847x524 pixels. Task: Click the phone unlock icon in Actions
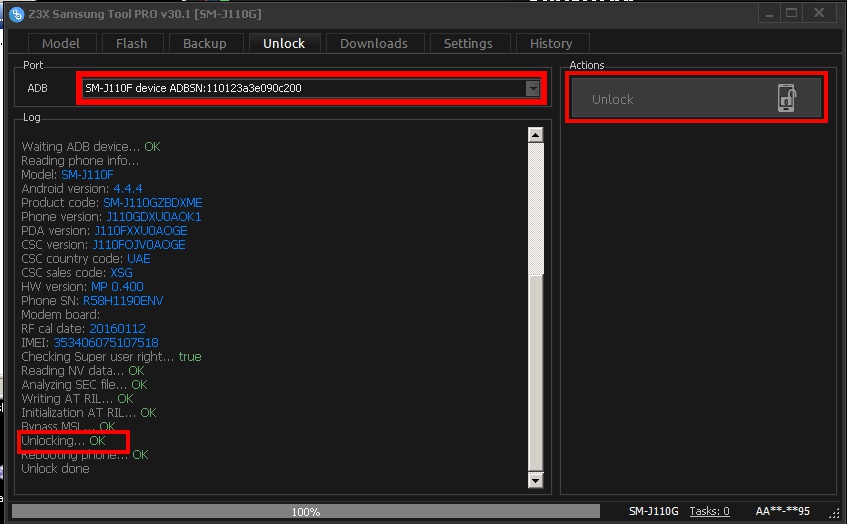point(787,98)
